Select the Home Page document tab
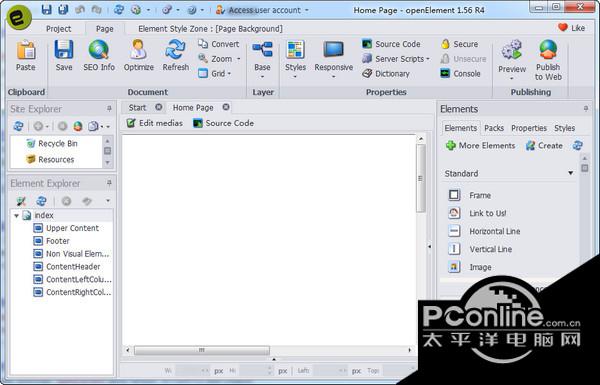This screenshot has height=385, width=600. [193, 108]
